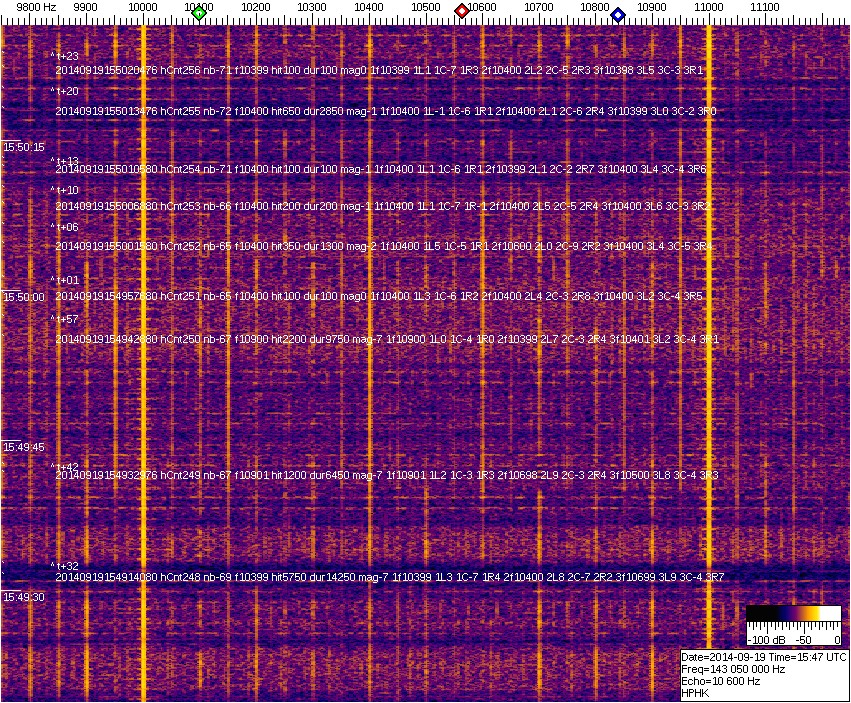Click the ^t+57 event marker
Viewport: 851px width, 703px height.
[x=66, y=320]
